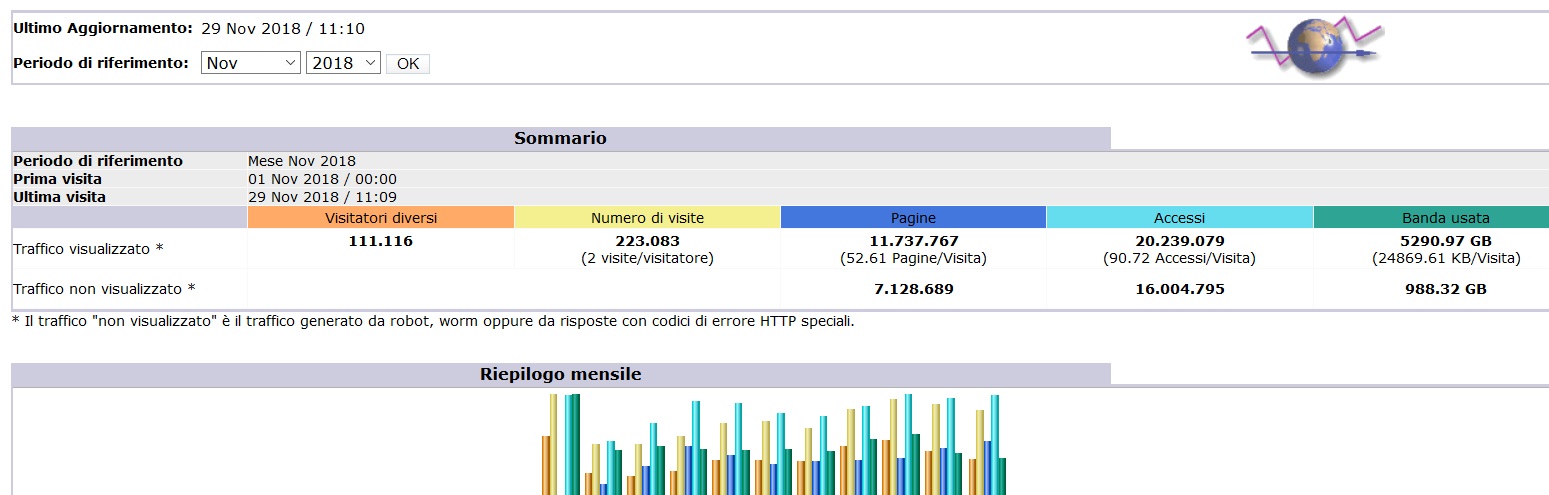Click the yellow Numero di visite header
Viewport: 1549px width, 495px height.
[647, 218]
